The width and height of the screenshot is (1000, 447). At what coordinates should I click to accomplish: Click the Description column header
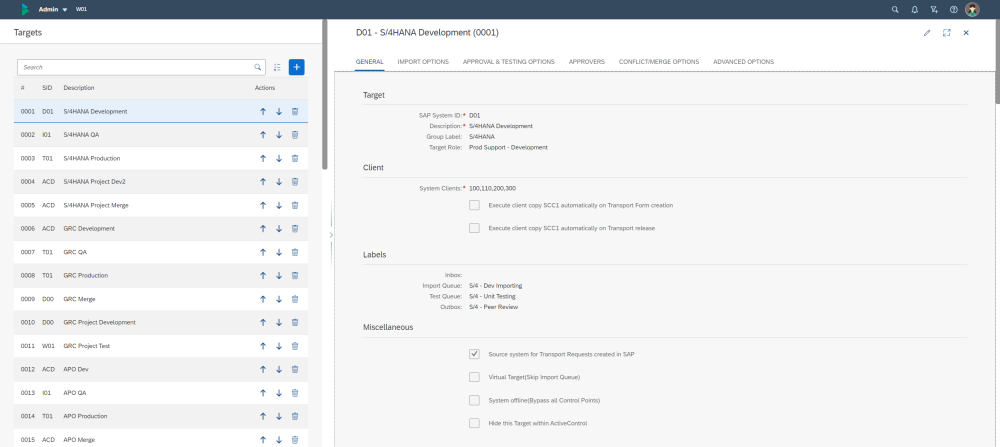79,87
